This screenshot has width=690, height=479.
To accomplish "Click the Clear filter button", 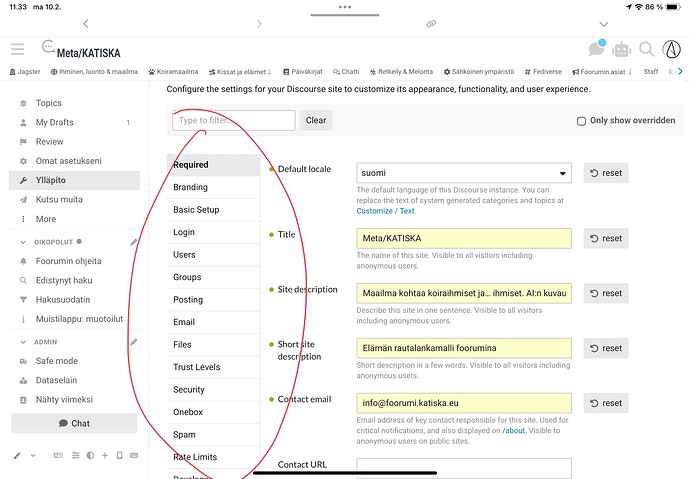I will coord(316,121).
